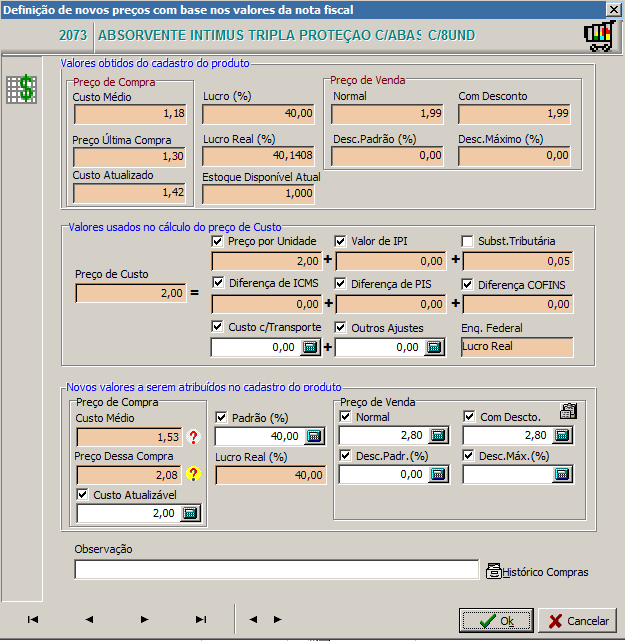Click the Custo Atualizado value 1,42
The height and width of the screenshot is (641, 625).
(x=130, y=193)
